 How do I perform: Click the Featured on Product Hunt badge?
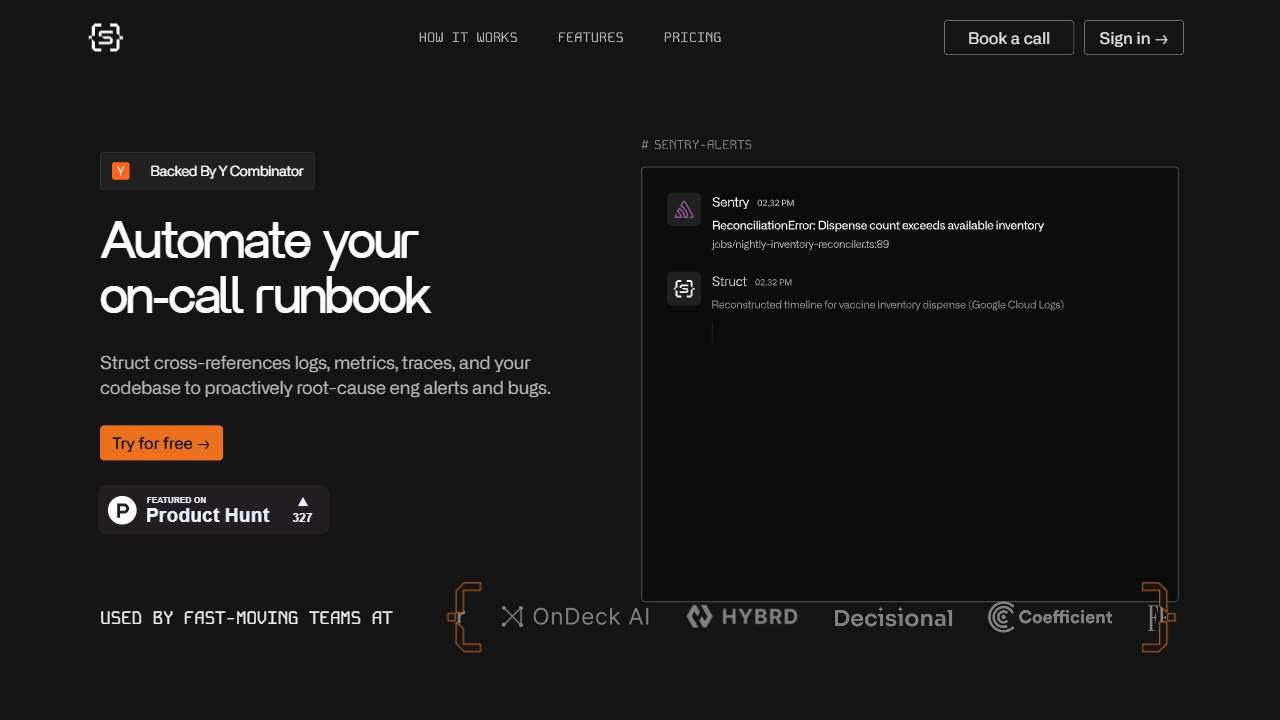[213, 510]
